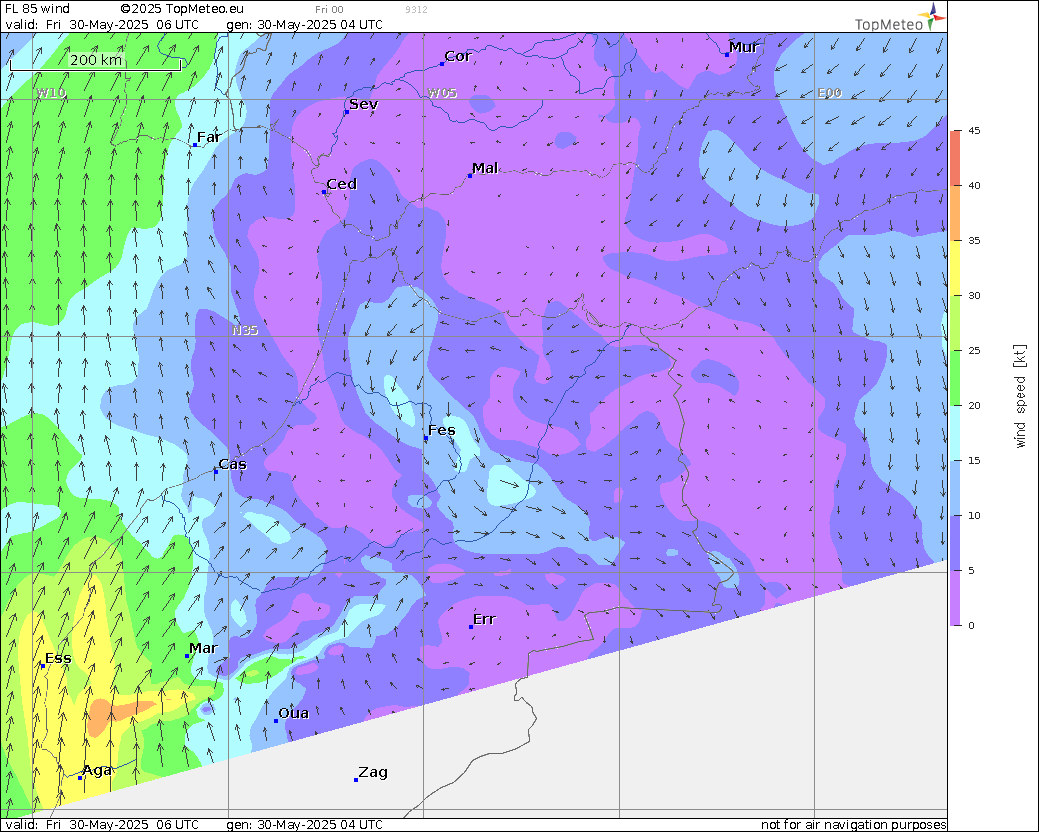Click the 9312 number in the header
The height and width of the screenshot is (832, 1039).
tap(416, 10)
